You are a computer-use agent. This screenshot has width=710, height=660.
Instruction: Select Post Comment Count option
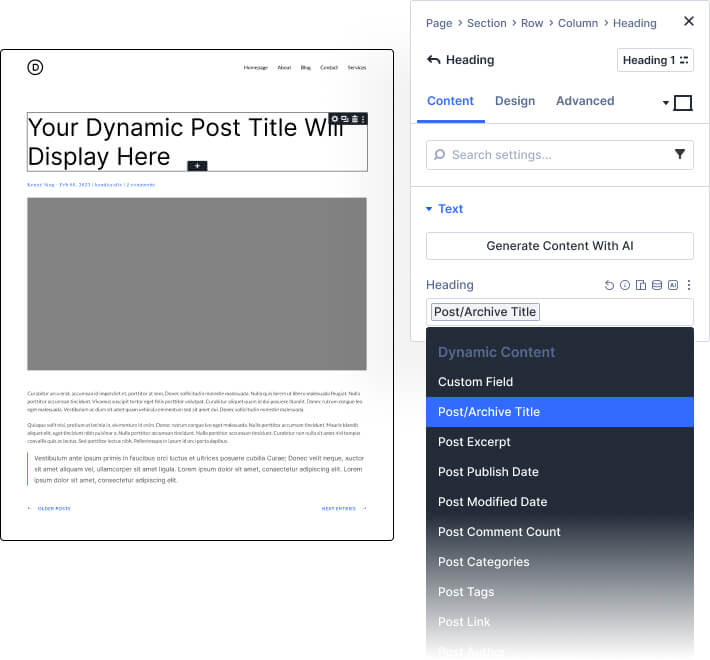click(x=560, y=532)
